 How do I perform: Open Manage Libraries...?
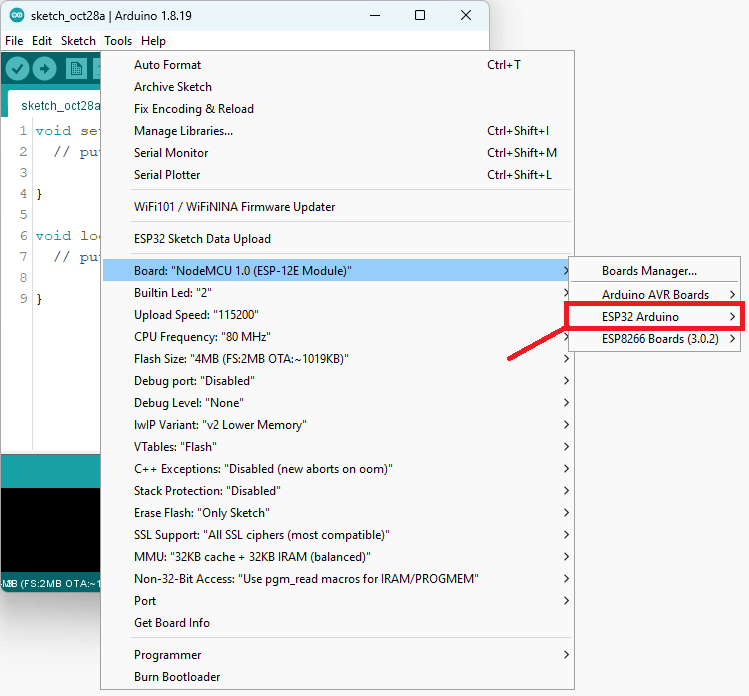337,130
